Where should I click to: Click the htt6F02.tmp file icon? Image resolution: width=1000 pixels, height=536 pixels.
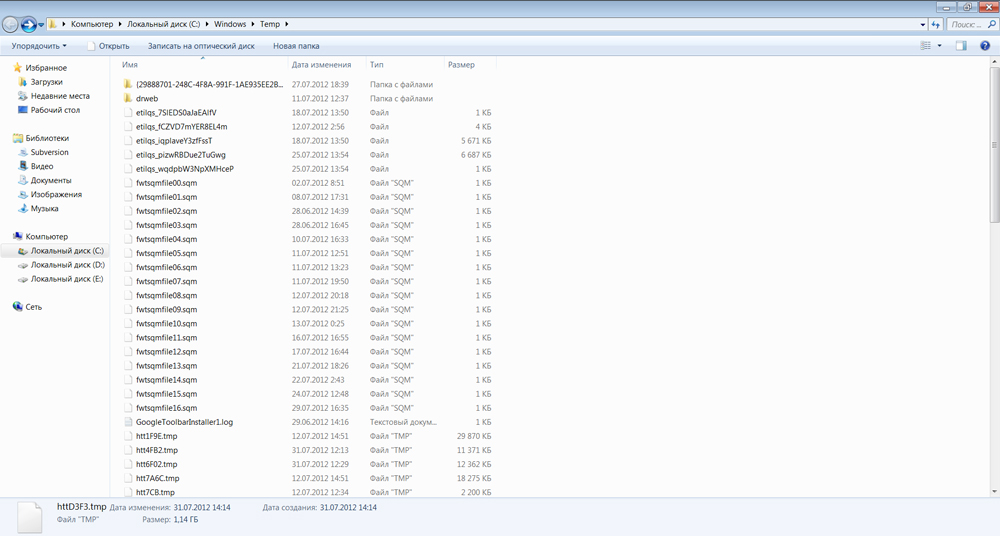tap(128, 464)
